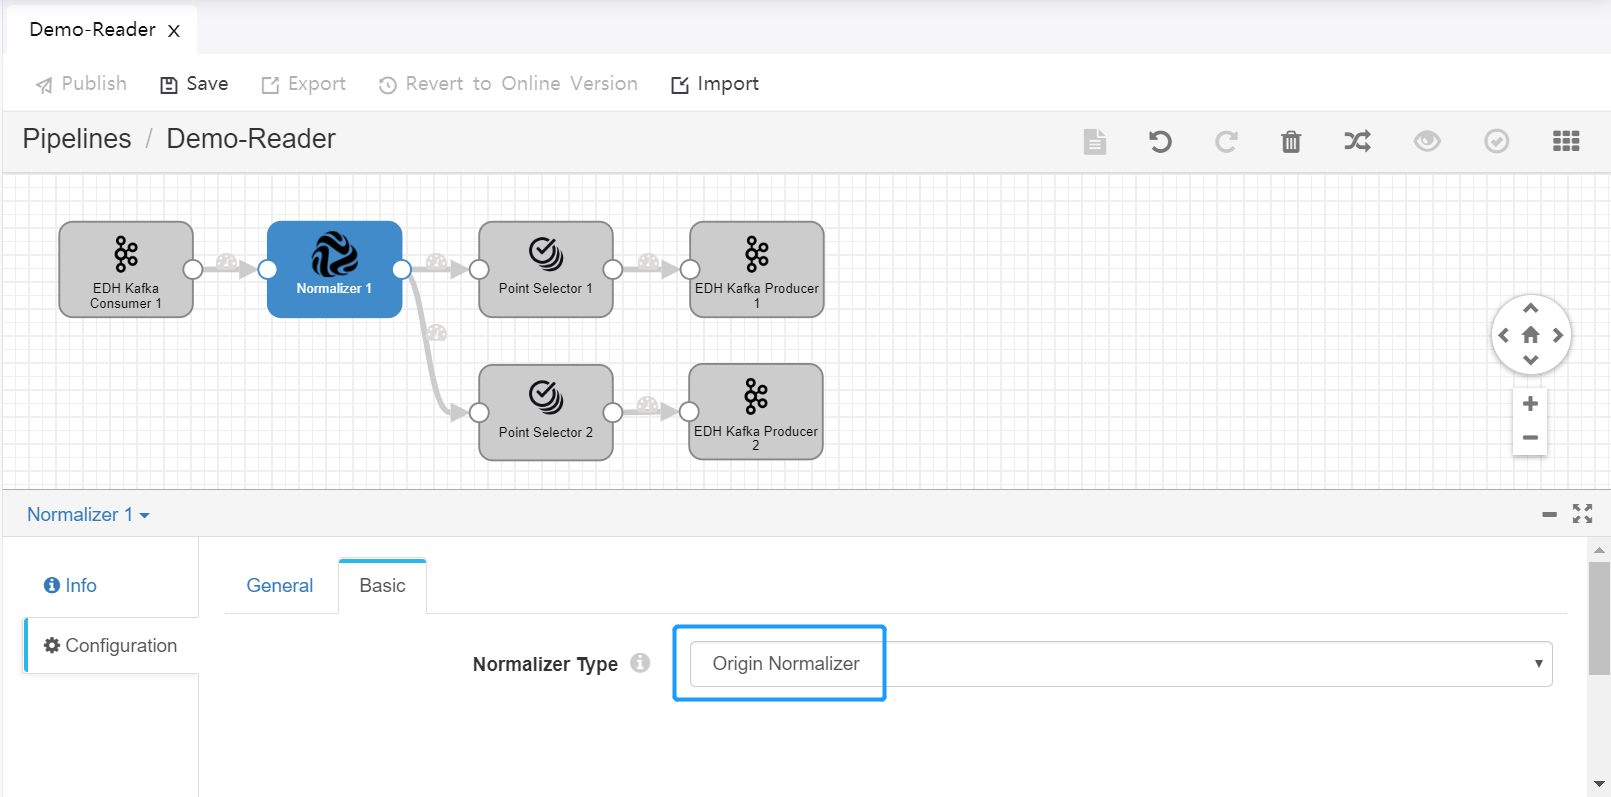Open the stage library grid icon
Screen dimensions: 1611x797
coord(1566,141)
